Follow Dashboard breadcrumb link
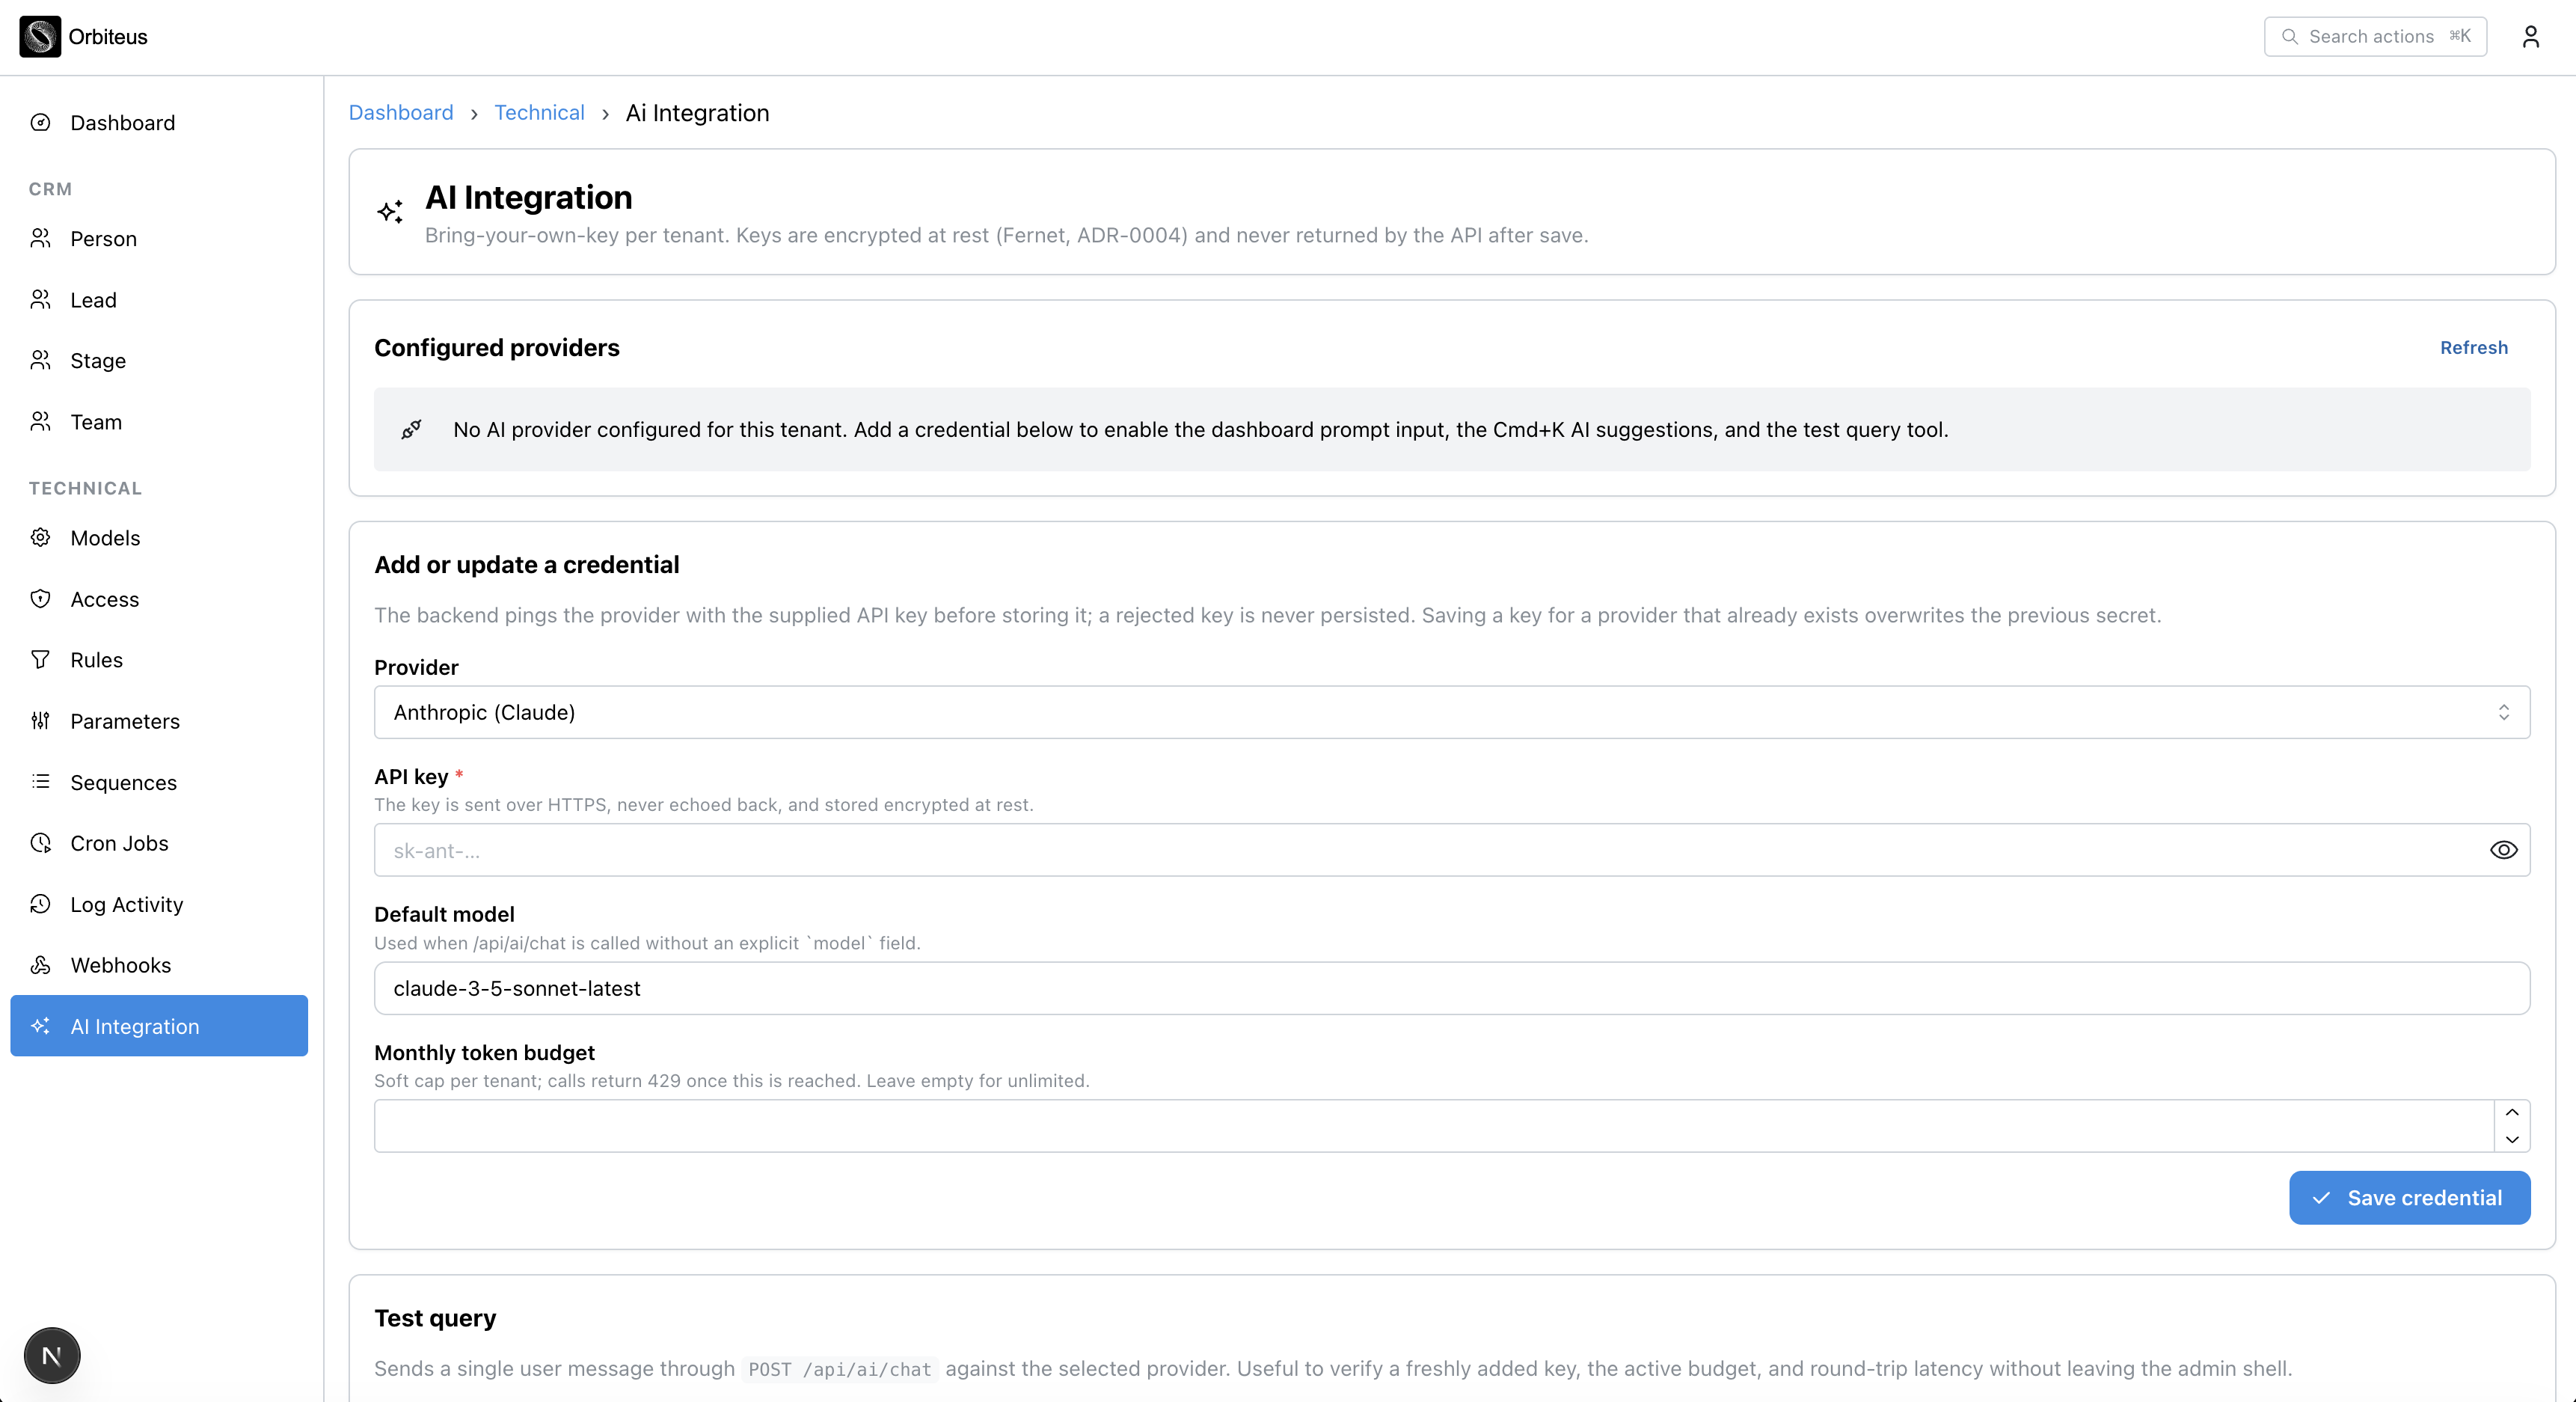 [x=401, y=113]
